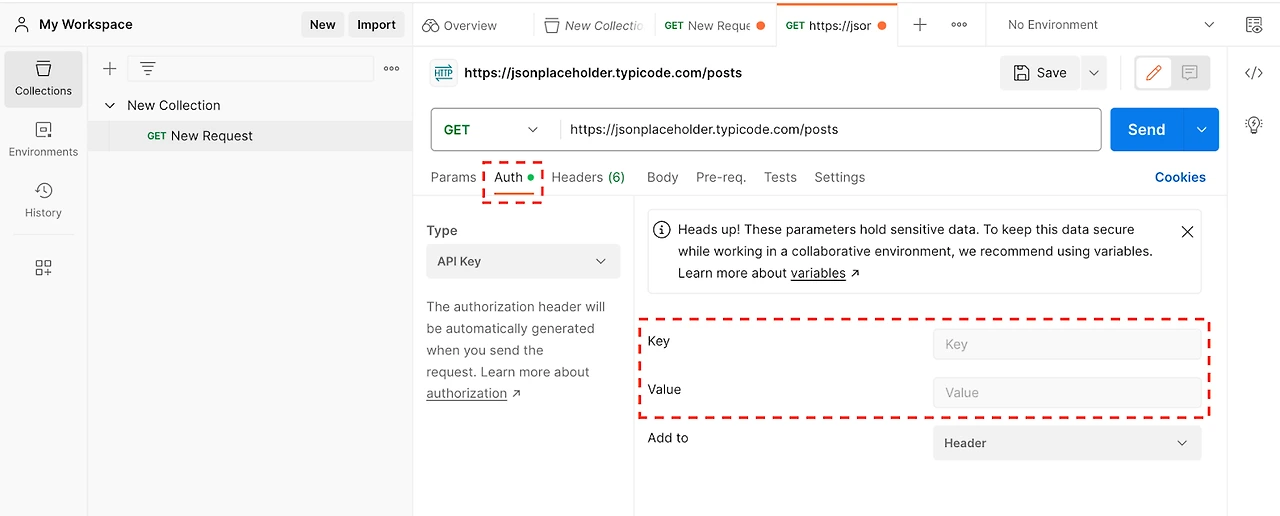
Task: Open the collections more options ellipsis
Action: (392, 68)
